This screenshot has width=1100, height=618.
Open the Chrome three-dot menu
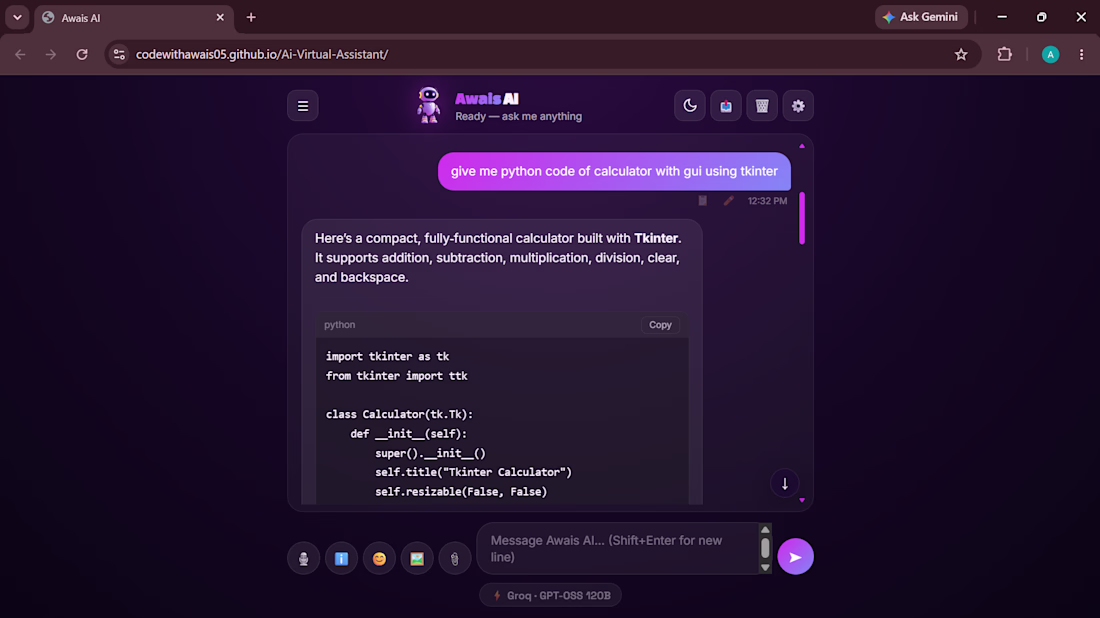click(1081, 54)
